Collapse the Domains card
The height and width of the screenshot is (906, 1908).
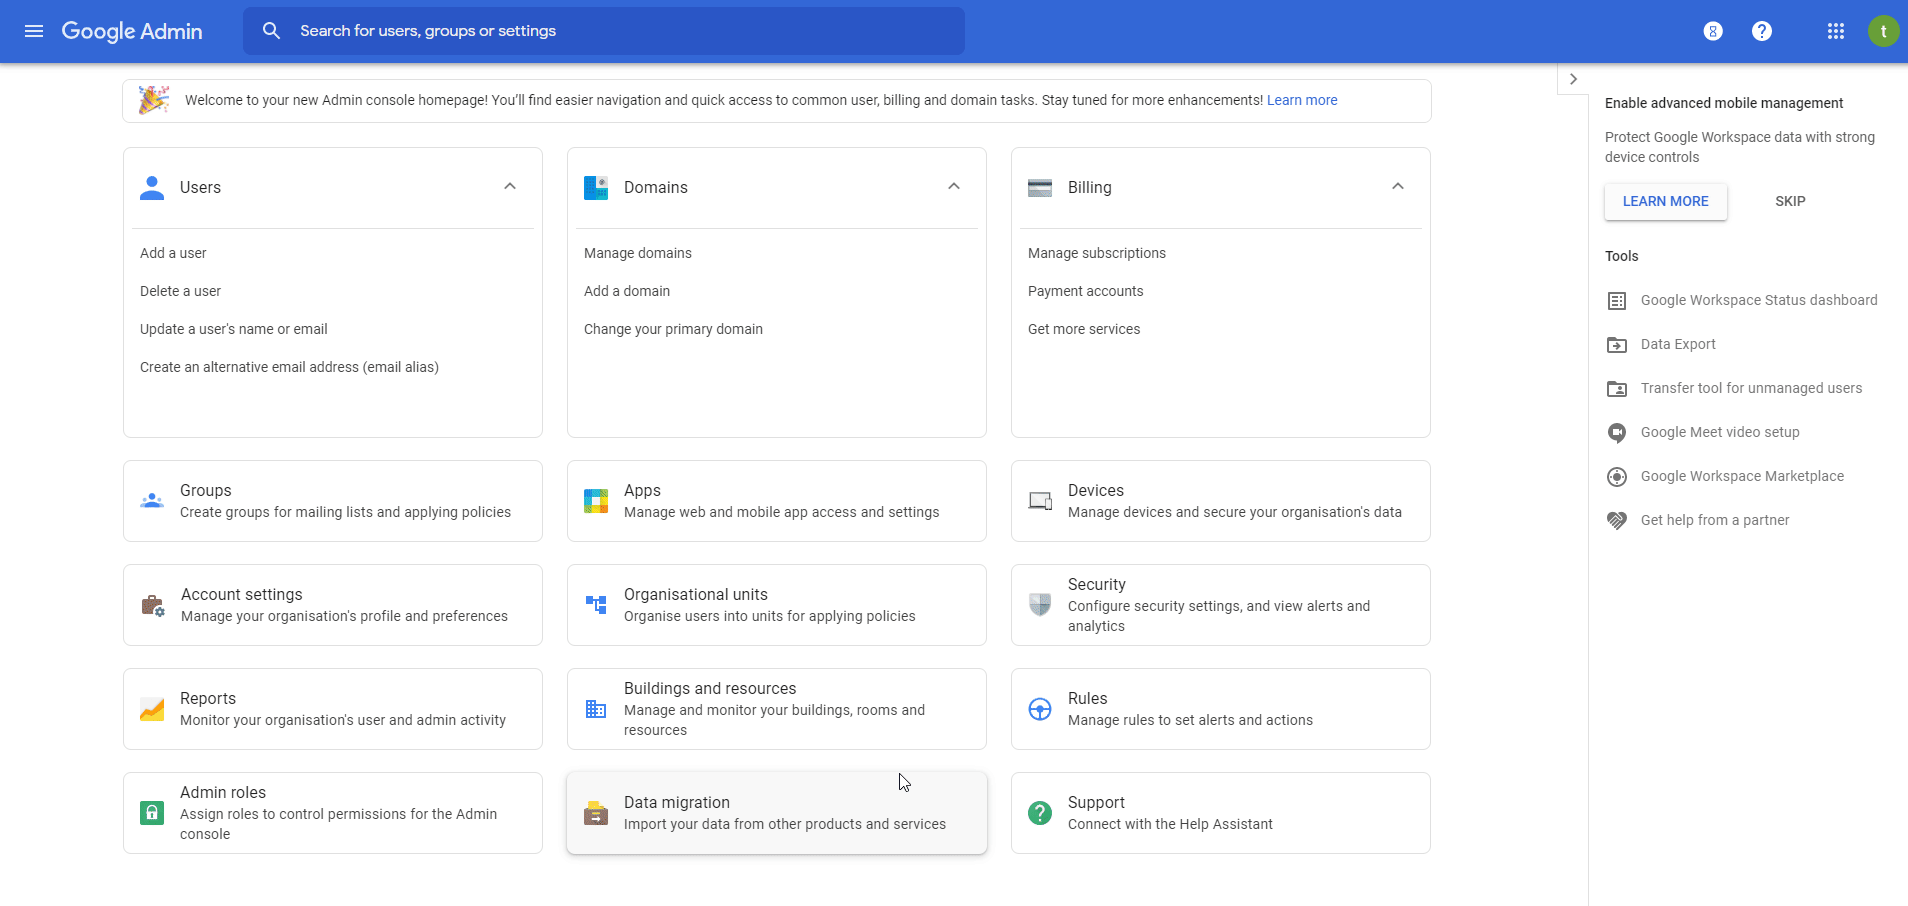(x=954, y=187)
